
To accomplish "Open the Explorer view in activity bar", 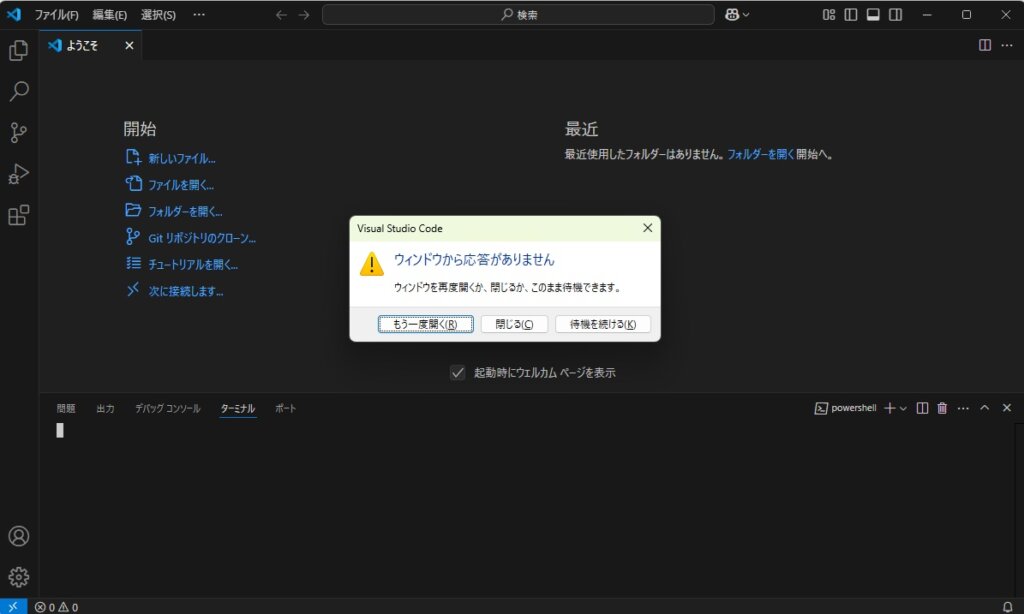I will [18, 50].
